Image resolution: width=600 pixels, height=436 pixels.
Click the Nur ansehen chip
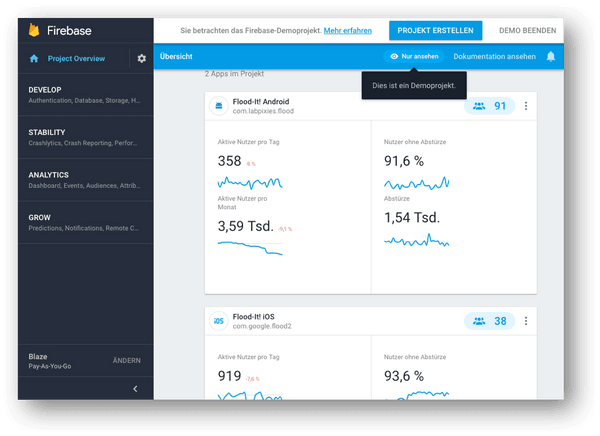[414, 56]
